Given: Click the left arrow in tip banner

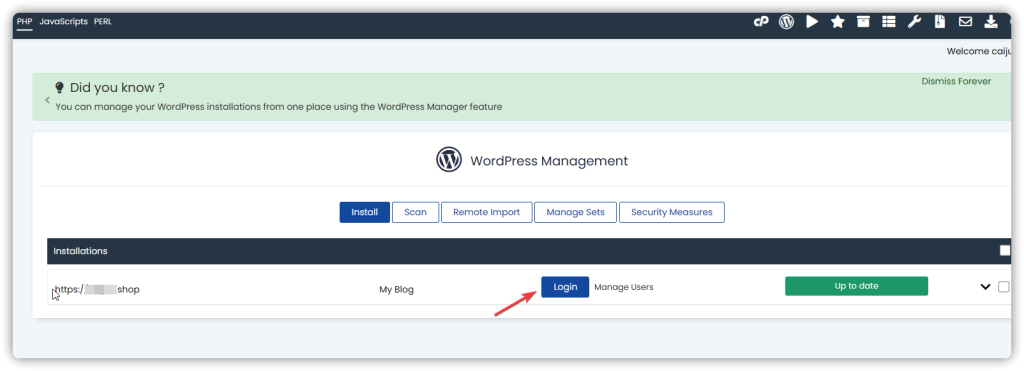Looking at the screenshot, I should pos(48,100).
